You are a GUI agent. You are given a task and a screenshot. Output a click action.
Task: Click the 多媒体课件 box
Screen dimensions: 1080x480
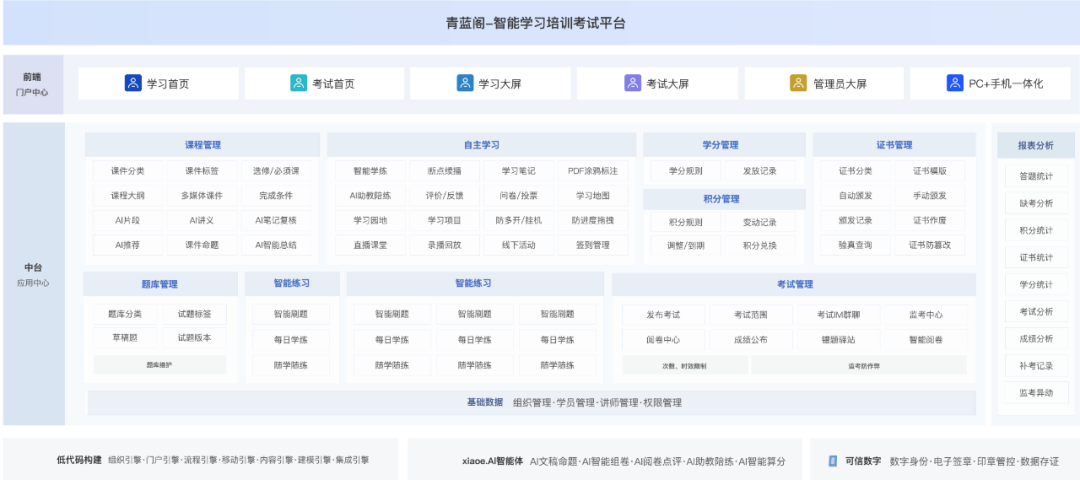coord(202,196)
